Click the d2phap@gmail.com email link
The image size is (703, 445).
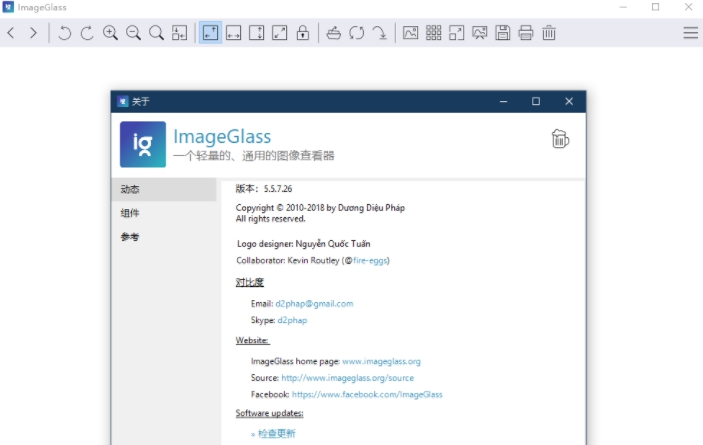pyautogui.click(x=314, y=304)
